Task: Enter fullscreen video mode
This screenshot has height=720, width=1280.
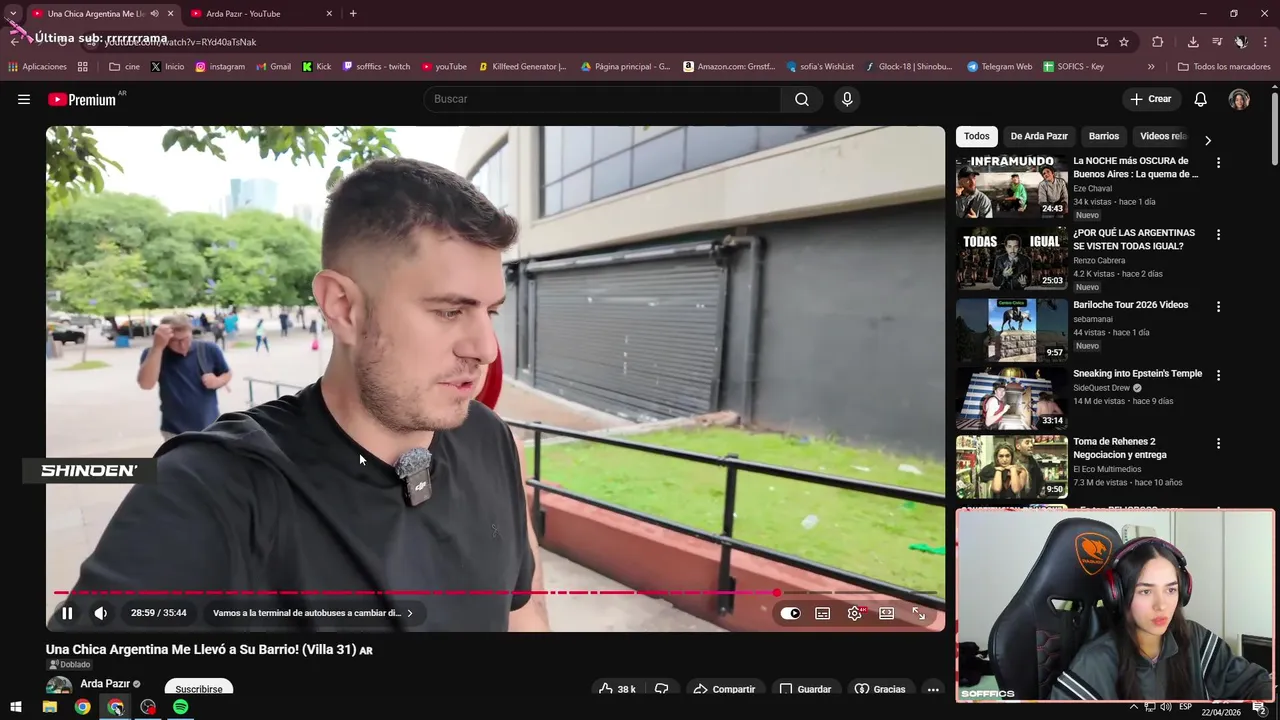Action: [x=919, y=613]
